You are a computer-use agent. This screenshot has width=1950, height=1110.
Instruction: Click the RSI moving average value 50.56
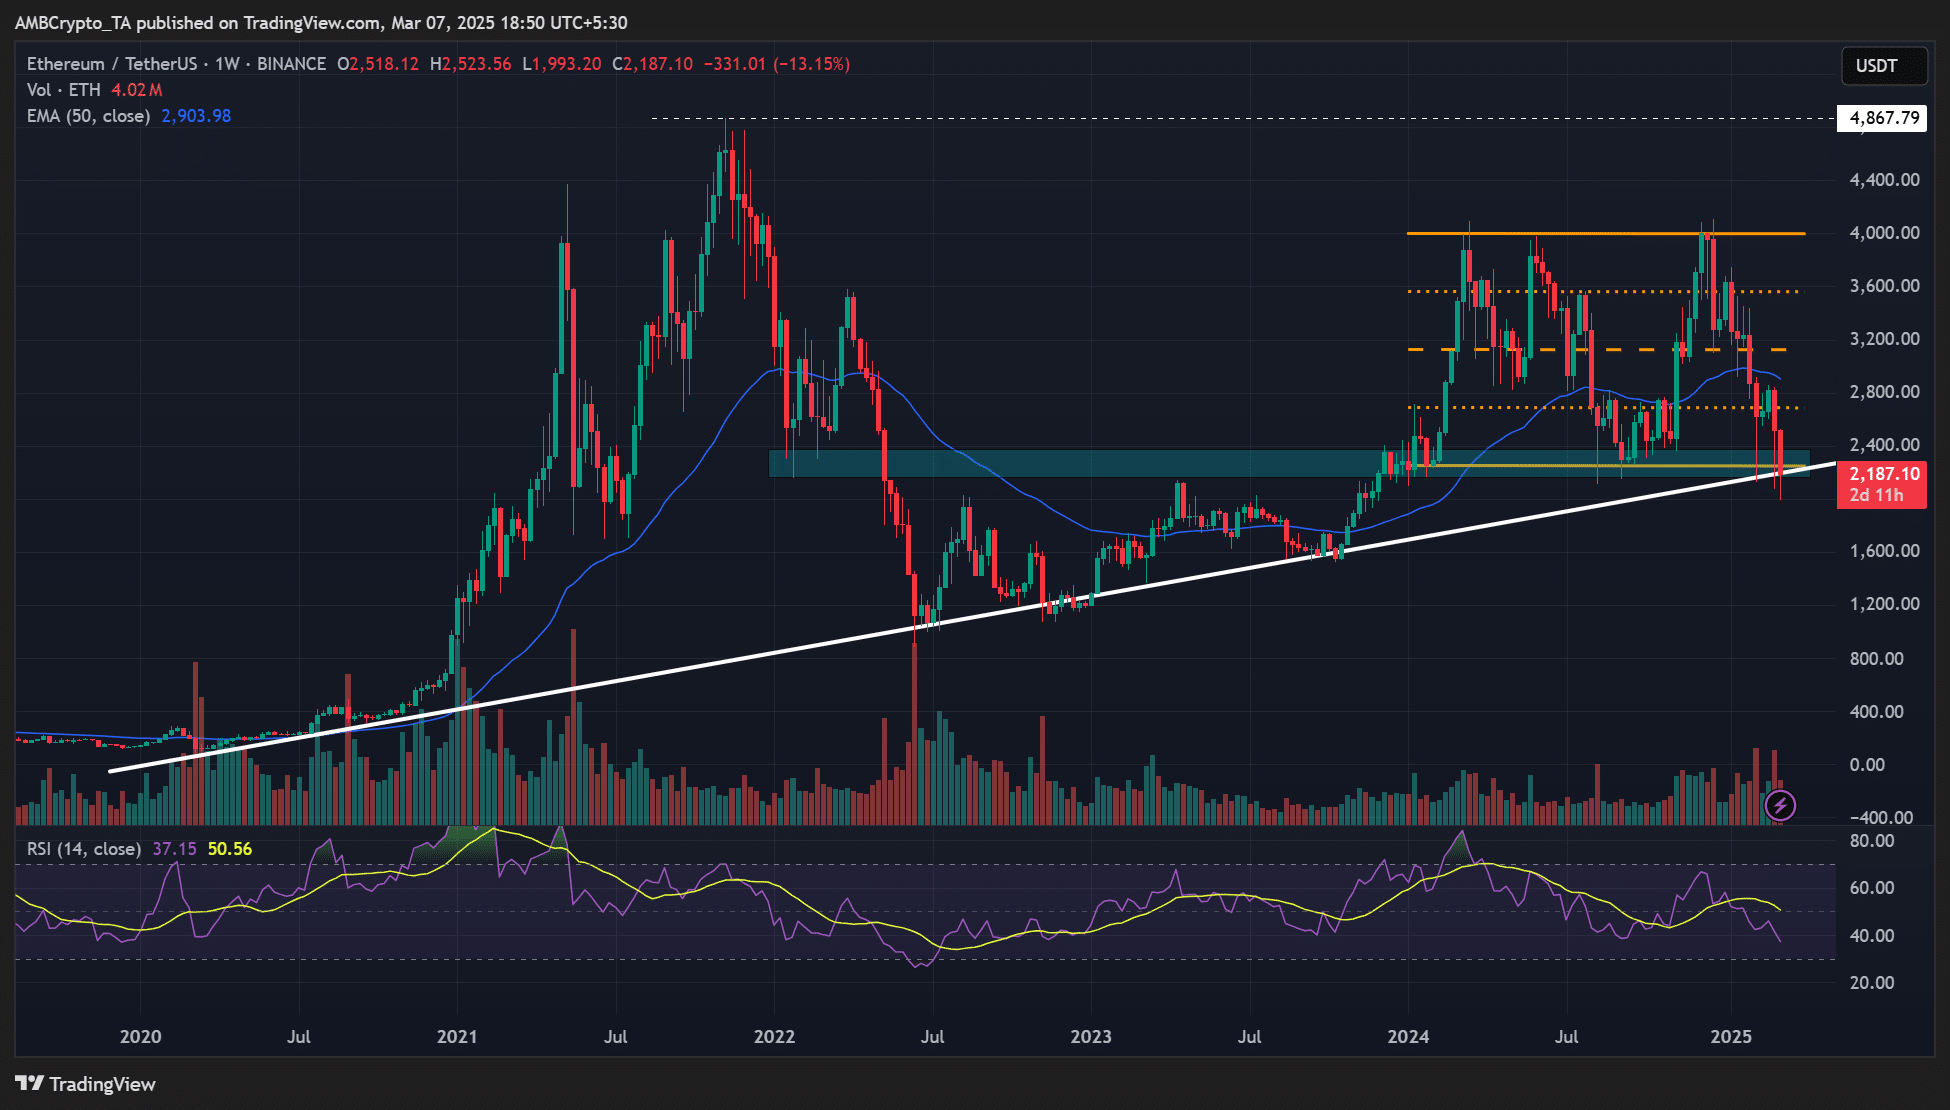(230, 849)
